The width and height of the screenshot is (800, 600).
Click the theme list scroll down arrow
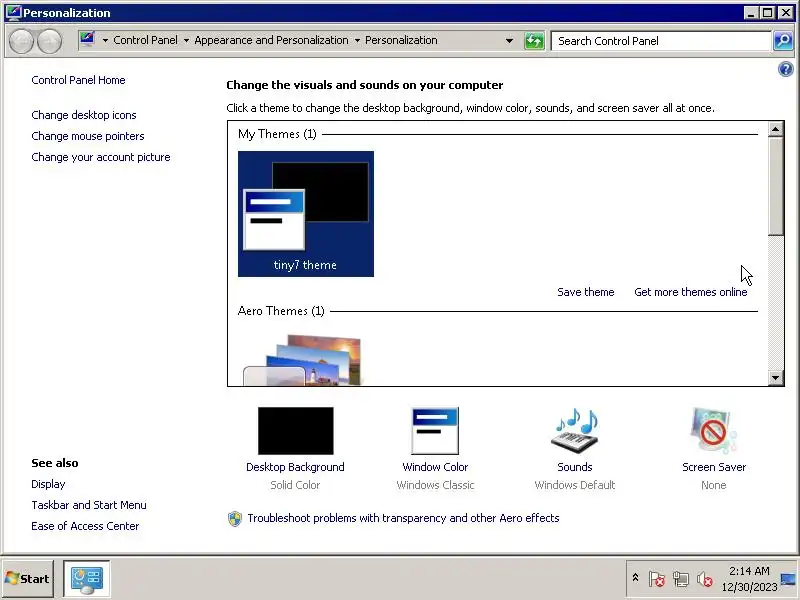click(x=776, y=378)
